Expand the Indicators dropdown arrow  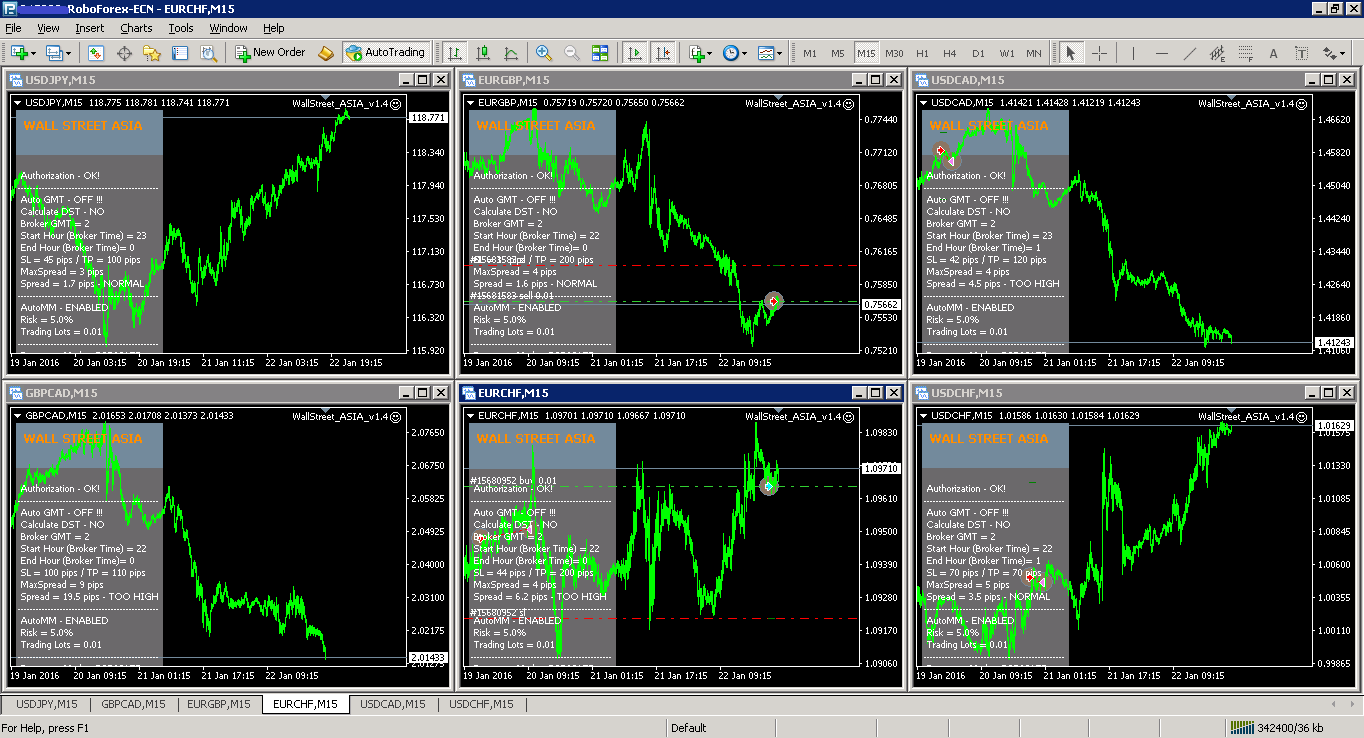coord(710,53)
